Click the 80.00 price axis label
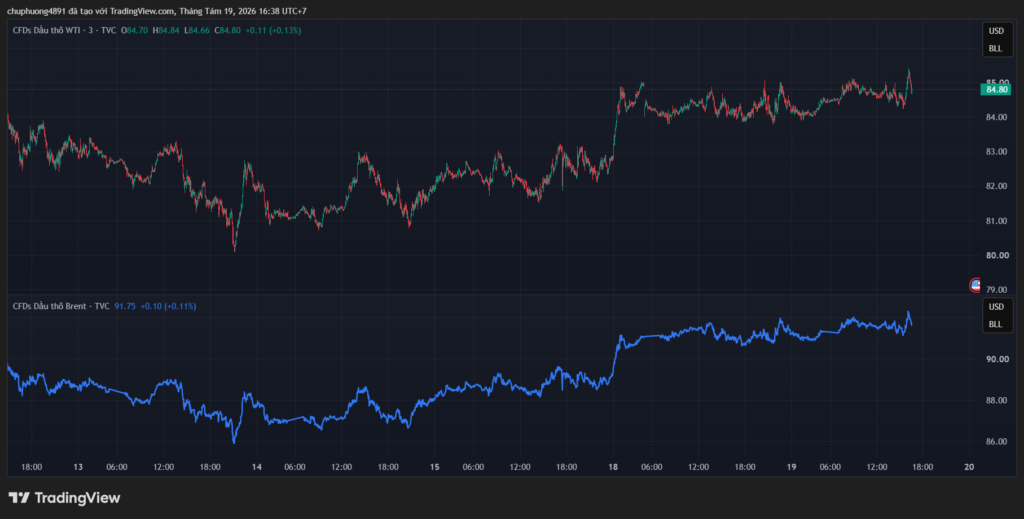Viewport: 1024px width, 519px height. pyautogui.click(x=997, y=255)
